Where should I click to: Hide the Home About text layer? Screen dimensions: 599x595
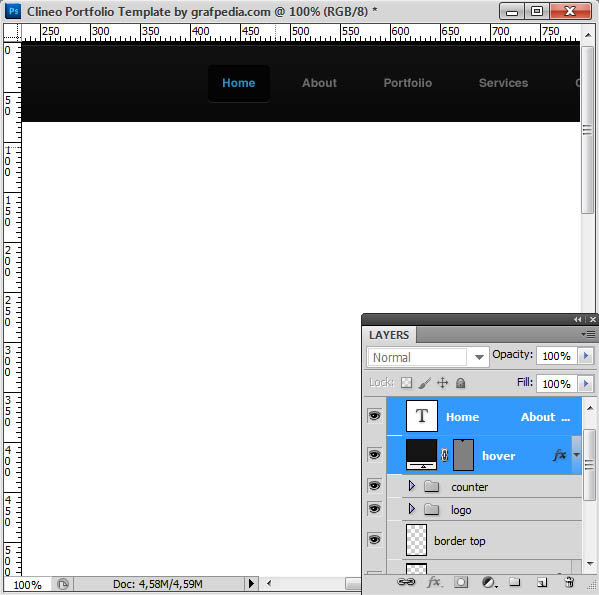[374, 416]
